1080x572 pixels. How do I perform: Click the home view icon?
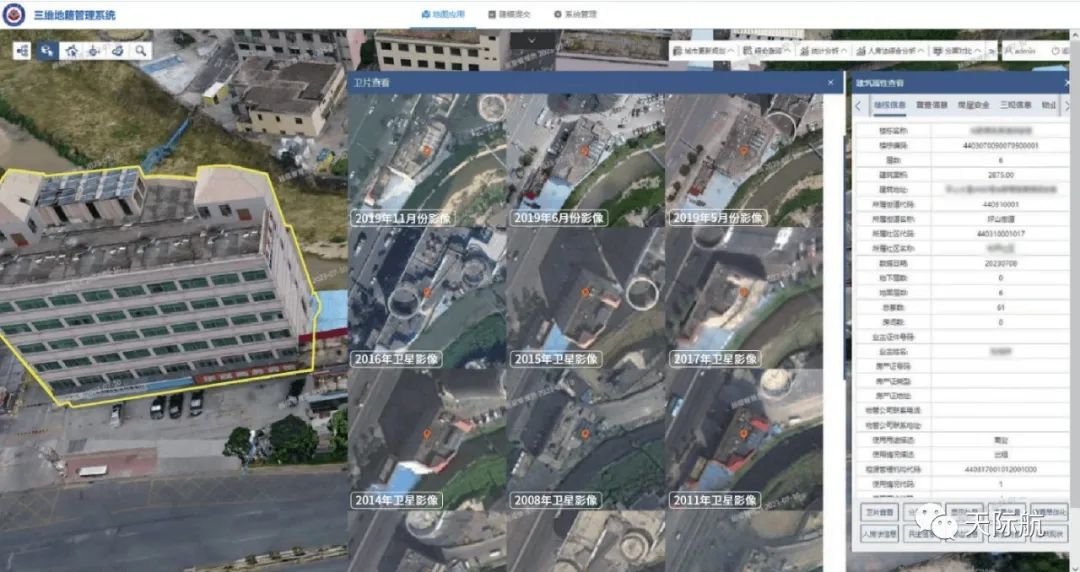point(71,50)
